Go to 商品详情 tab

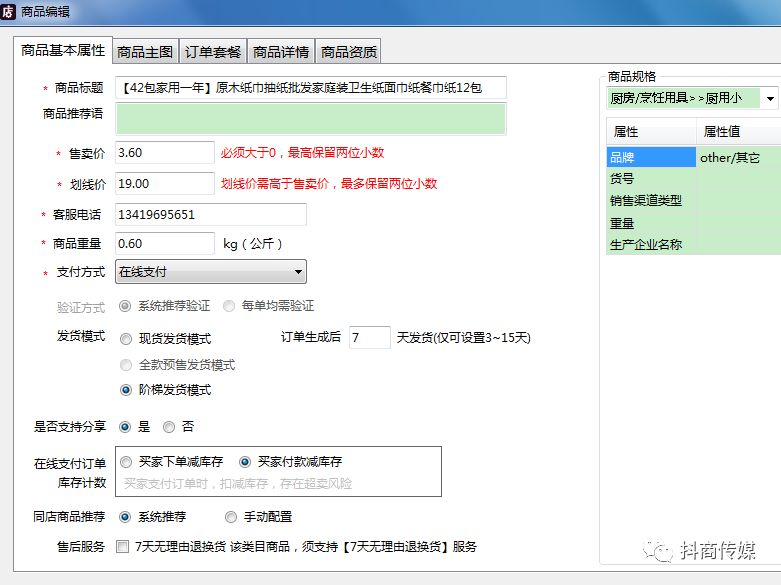(x=281, y=52)
